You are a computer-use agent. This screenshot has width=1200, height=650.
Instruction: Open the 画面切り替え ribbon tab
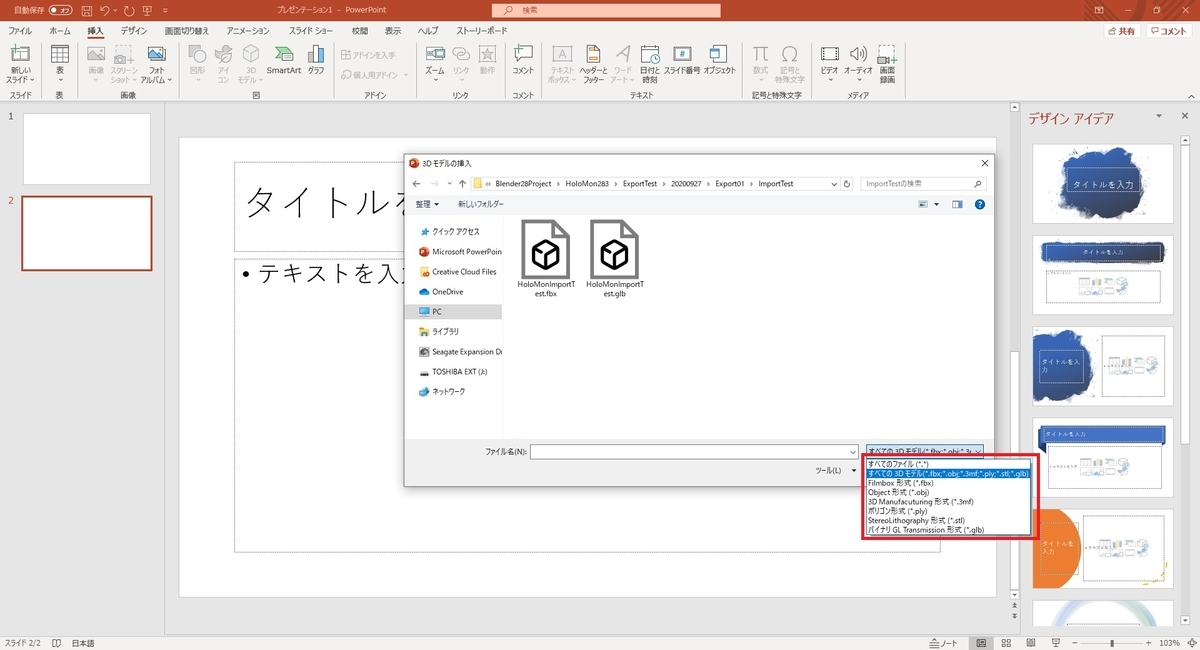pos(188,31)
